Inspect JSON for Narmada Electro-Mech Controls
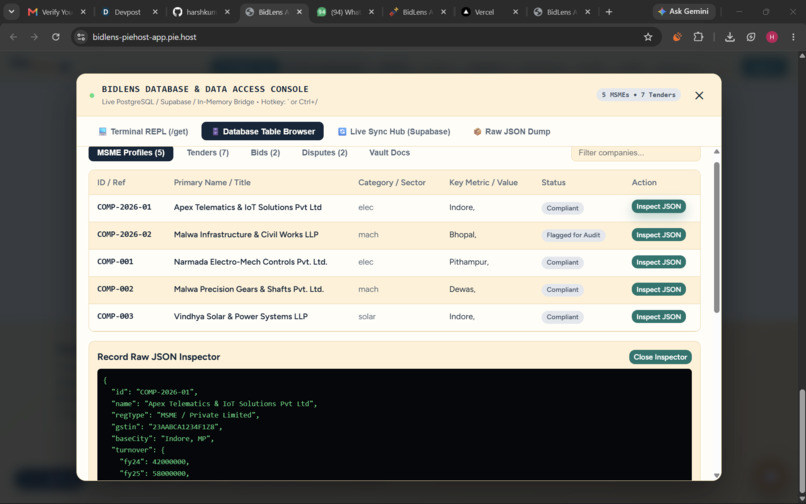The image size is (806, 504). click(658, 262)
